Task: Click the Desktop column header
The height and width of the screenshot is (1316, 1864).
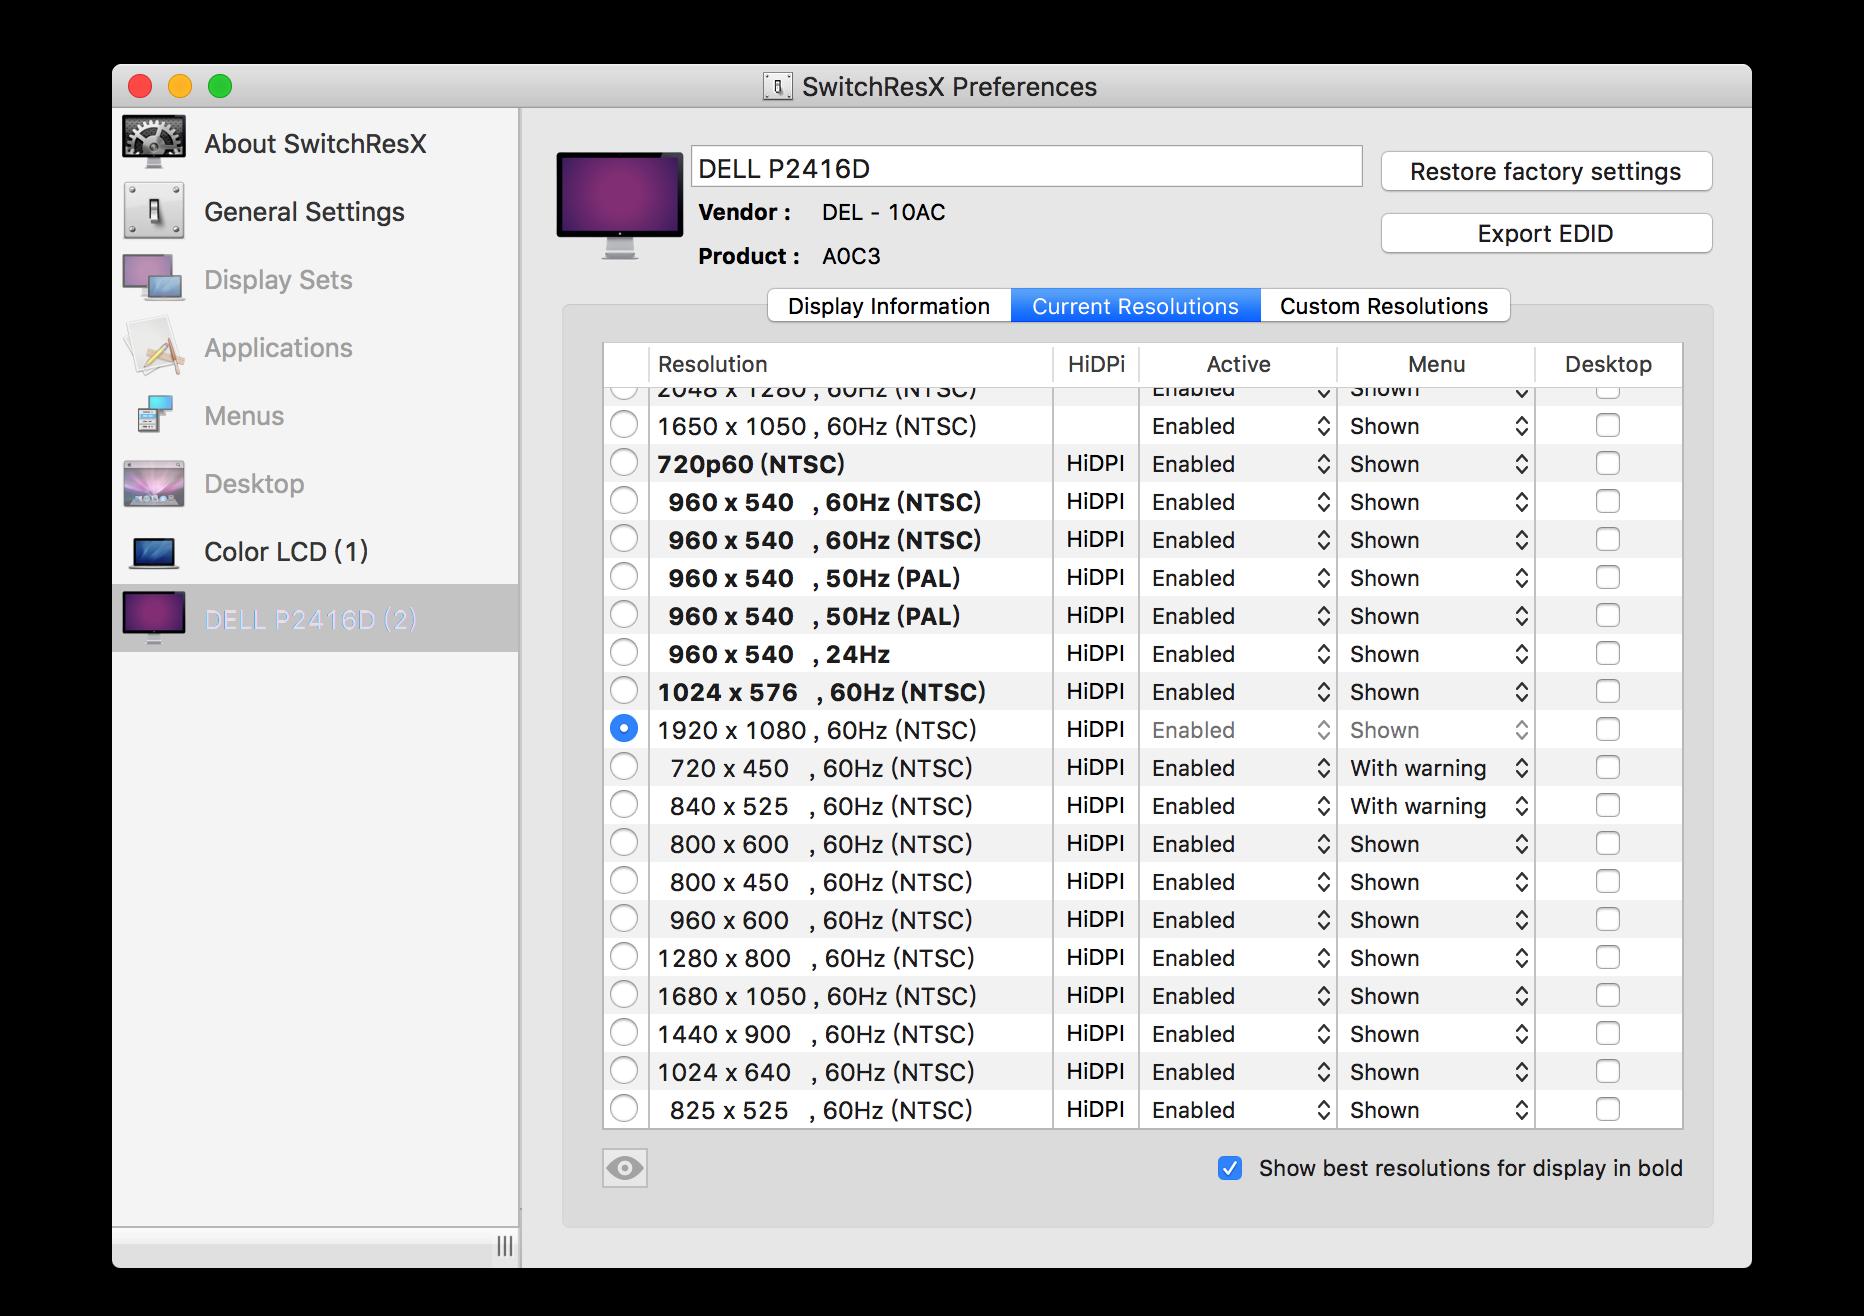Action: 1608,364
